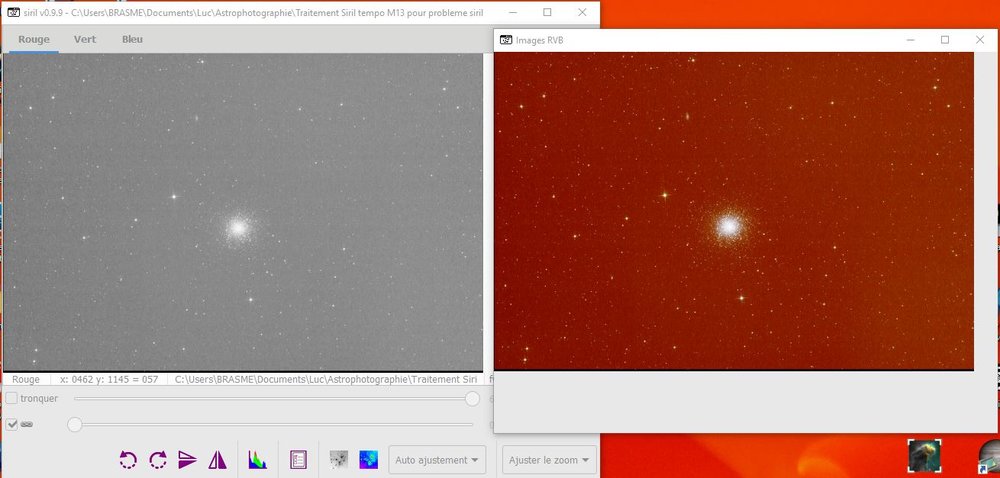Open the frame list icon

298,460
